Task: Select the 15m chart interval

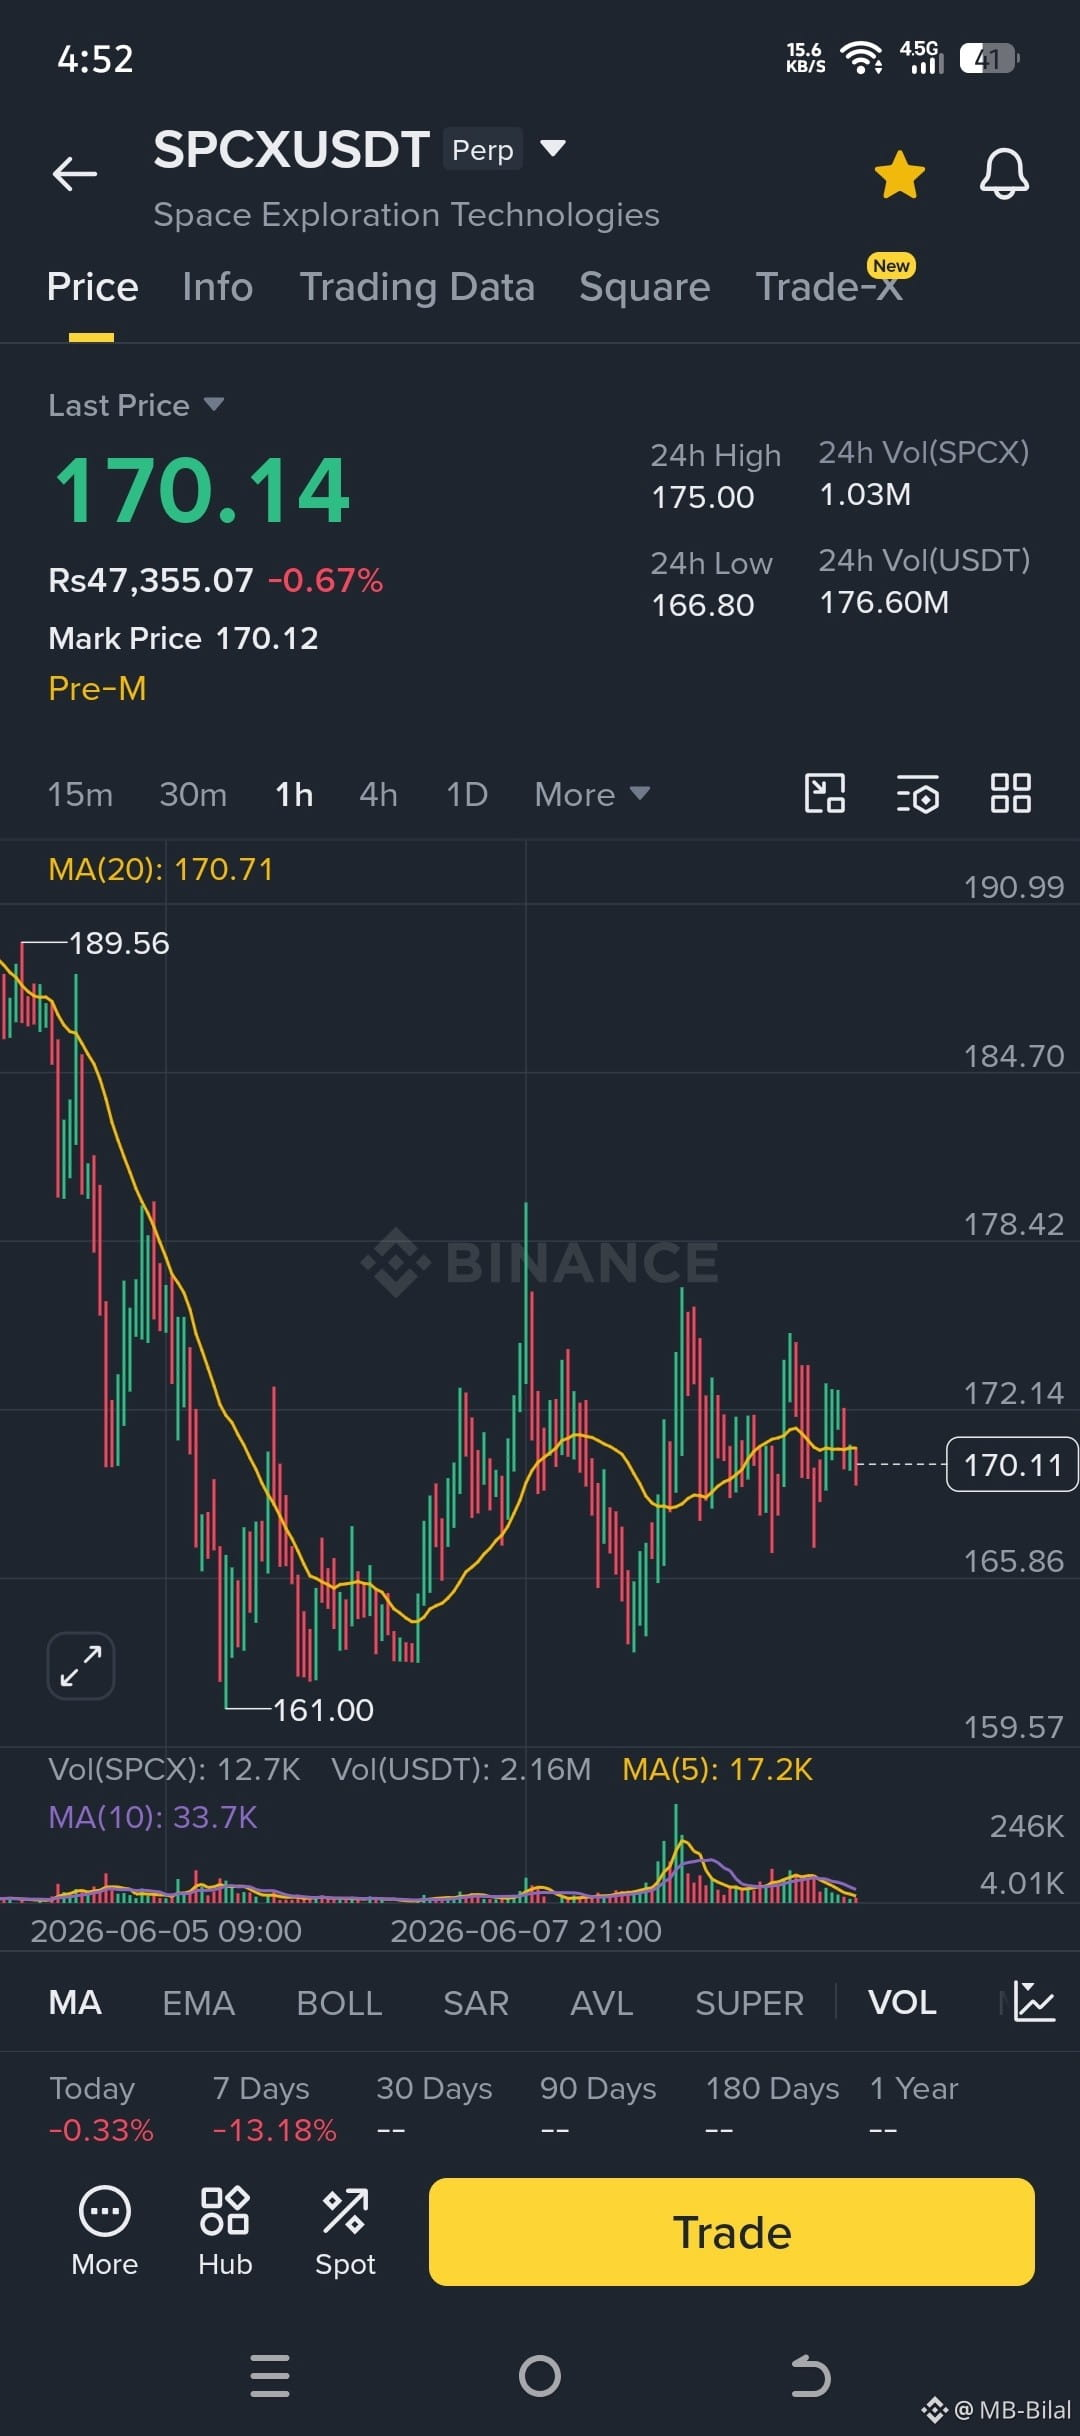Action: coord(80,794)
